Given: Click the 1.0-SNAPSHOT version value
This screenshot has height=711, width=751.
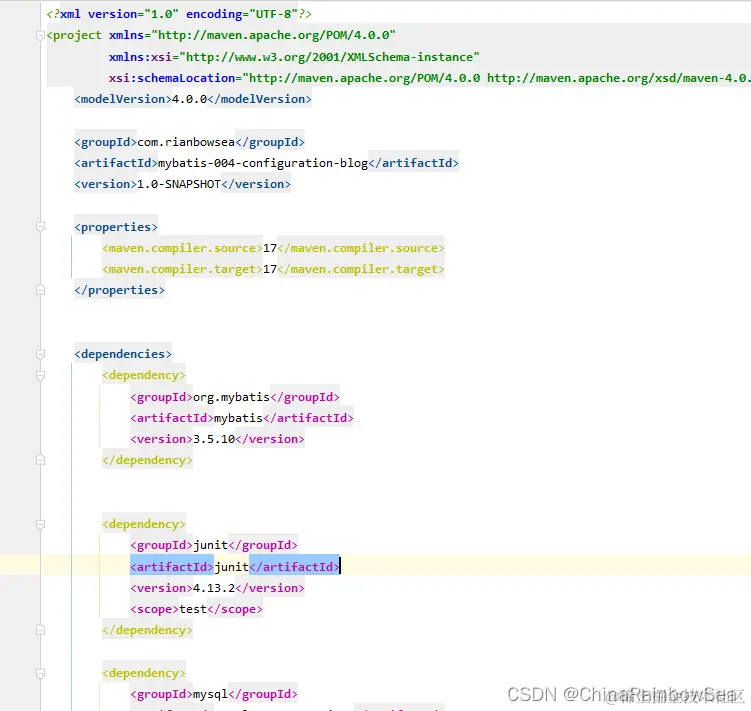Looking at the screenshot, I should pyautogui.click(x=179, y=184).
